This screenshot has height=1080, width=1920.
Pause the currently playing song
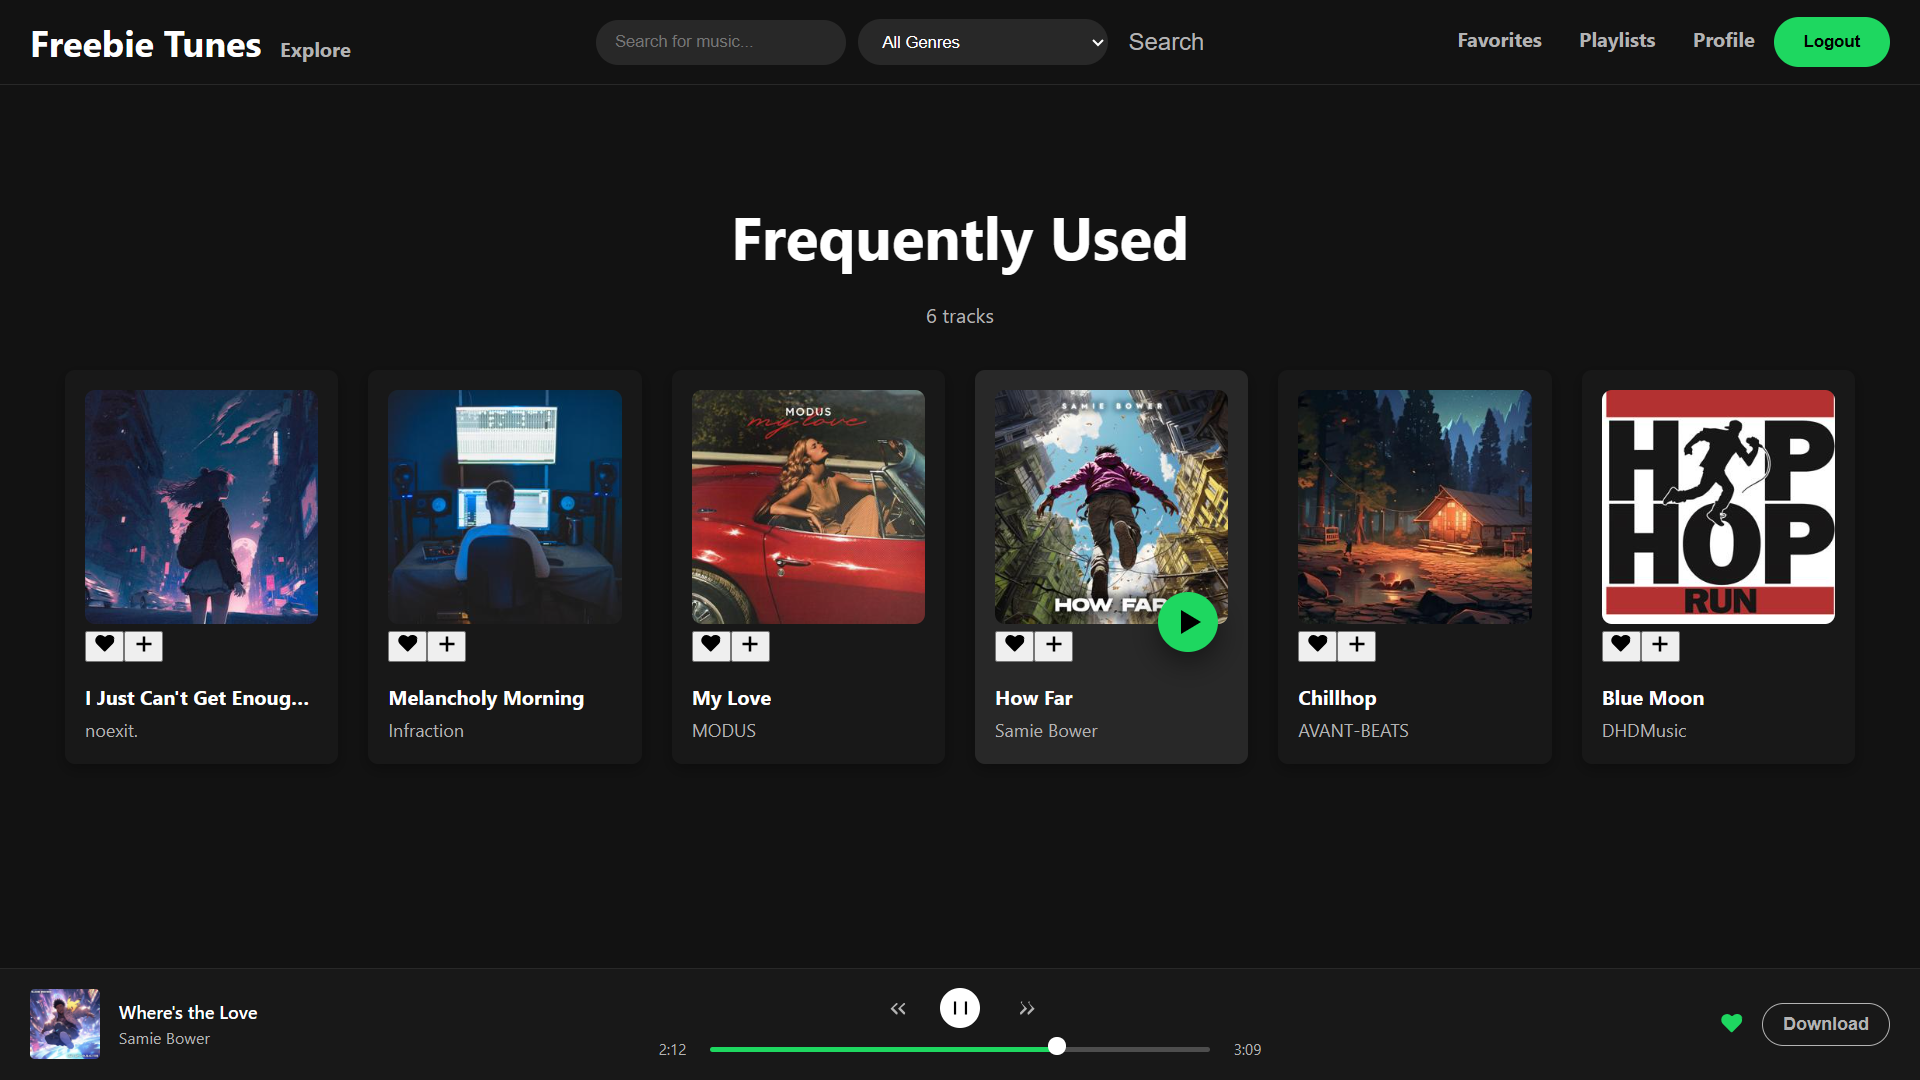[959, 1008]
